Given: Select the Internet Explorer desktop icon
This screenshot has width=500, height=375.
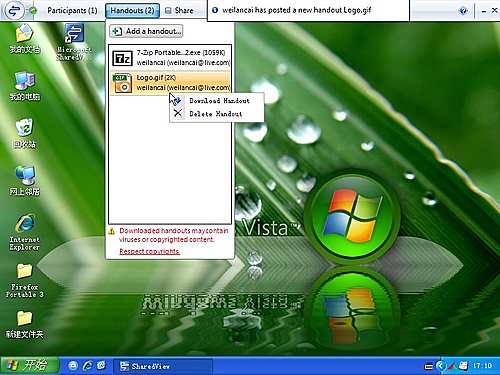Looking at the screenshot, I should [x=25, y=232].
